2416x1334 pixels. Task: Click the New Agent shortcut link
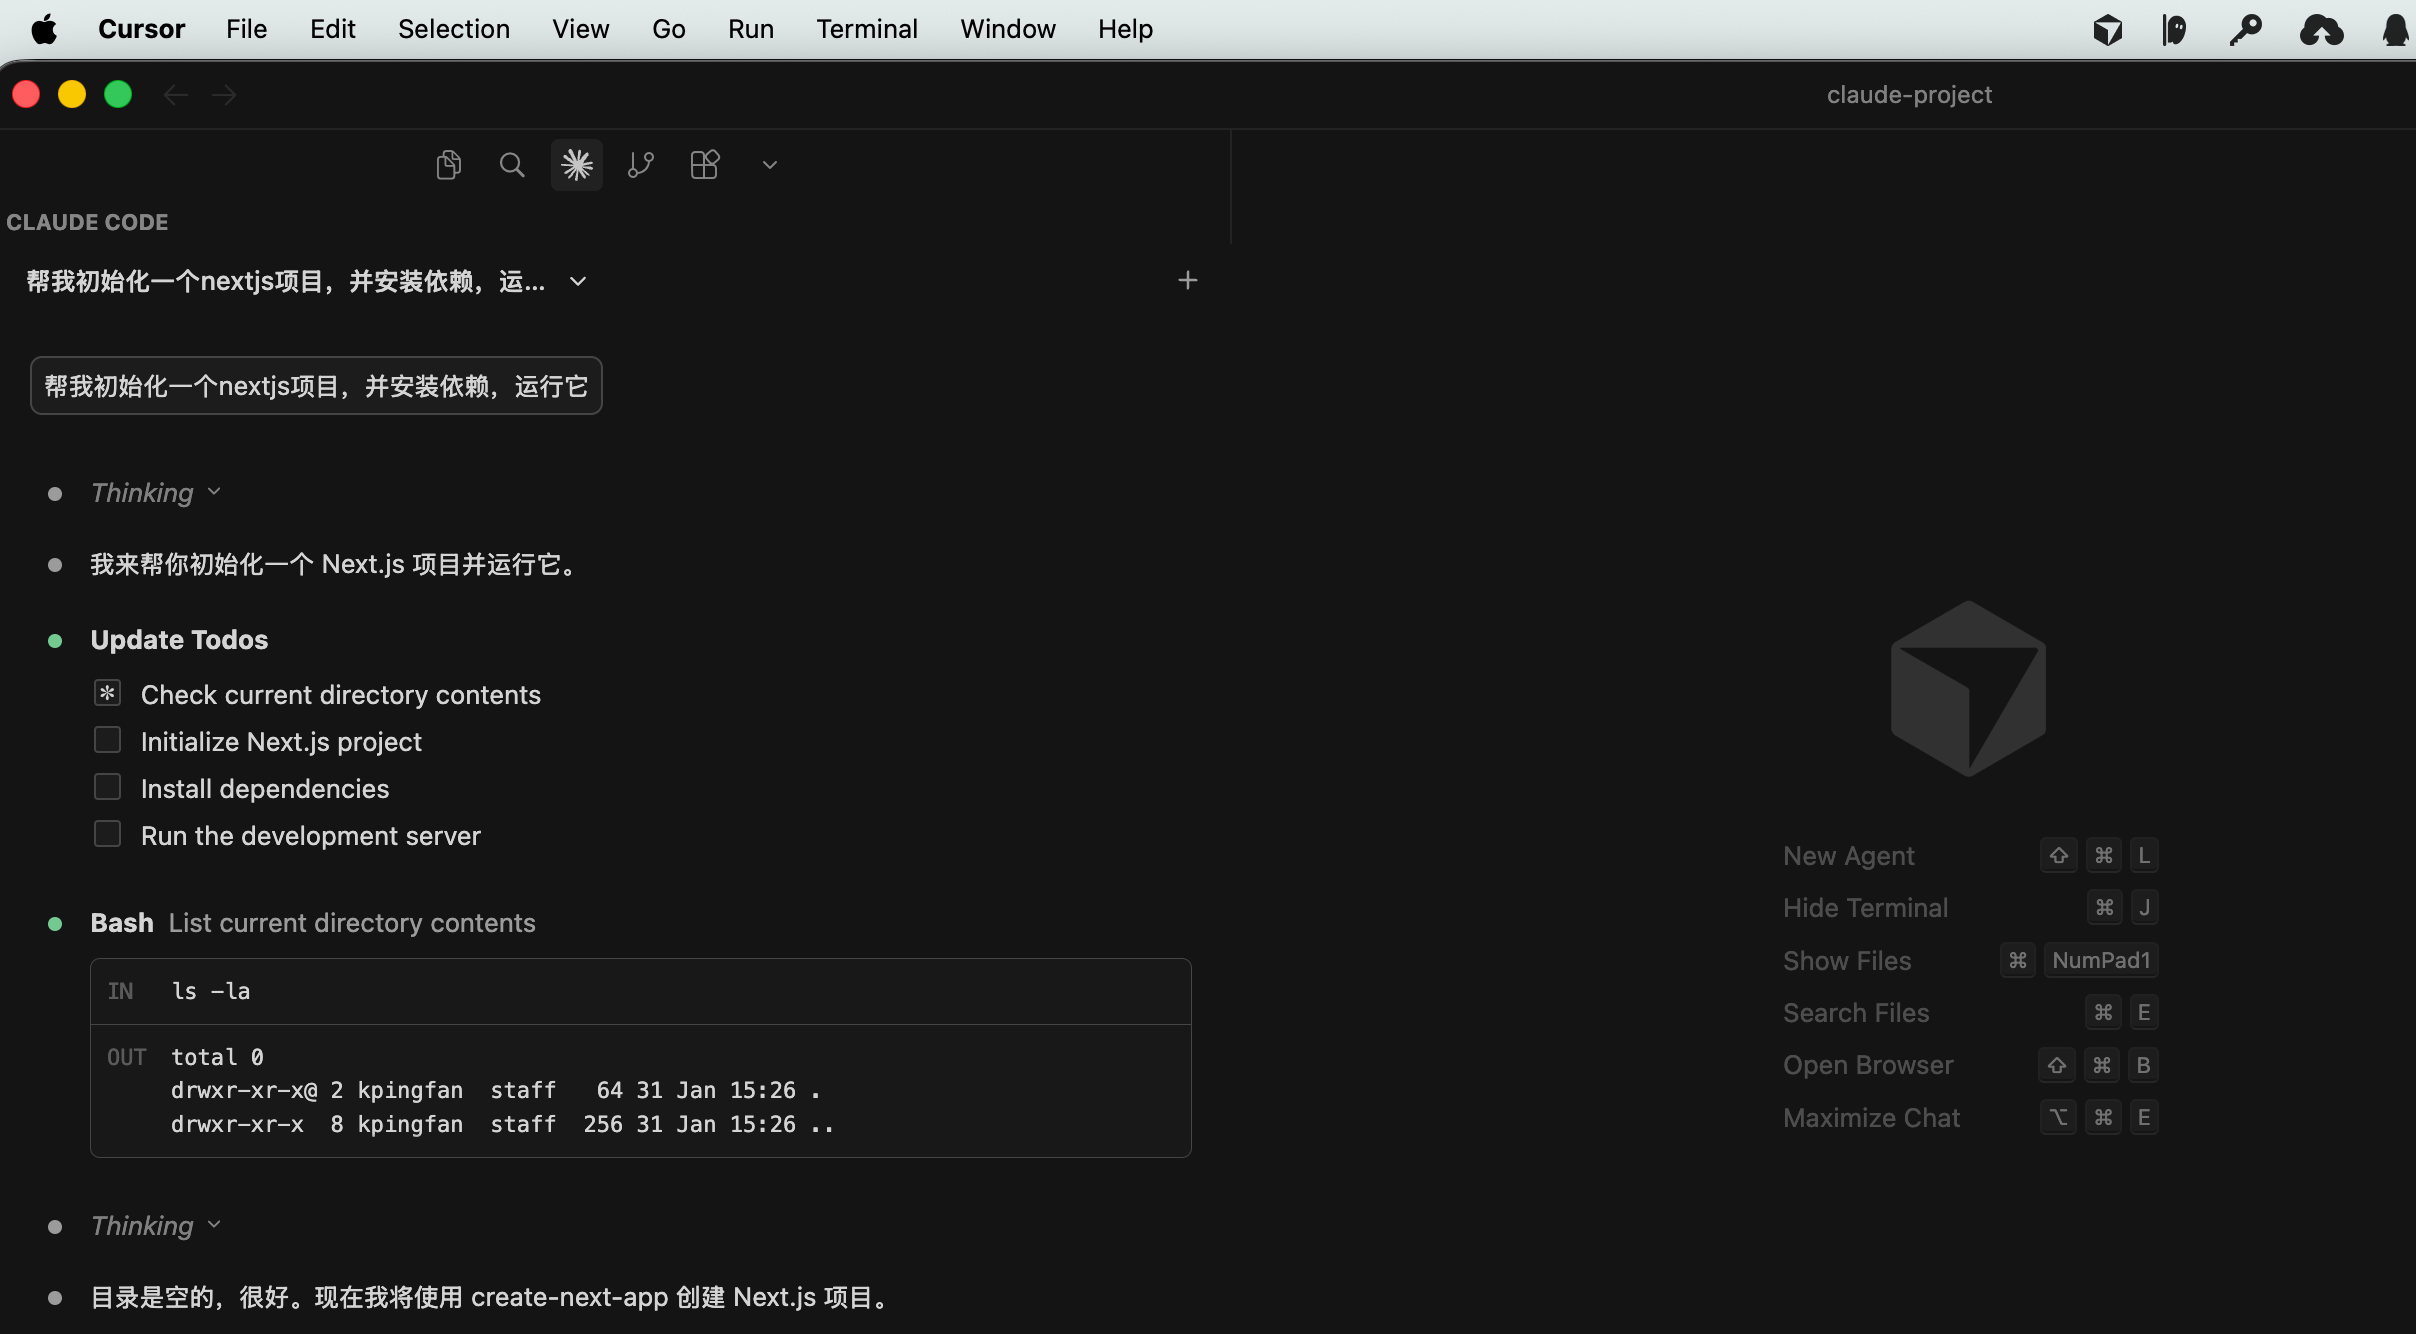tap(1848, 856)
